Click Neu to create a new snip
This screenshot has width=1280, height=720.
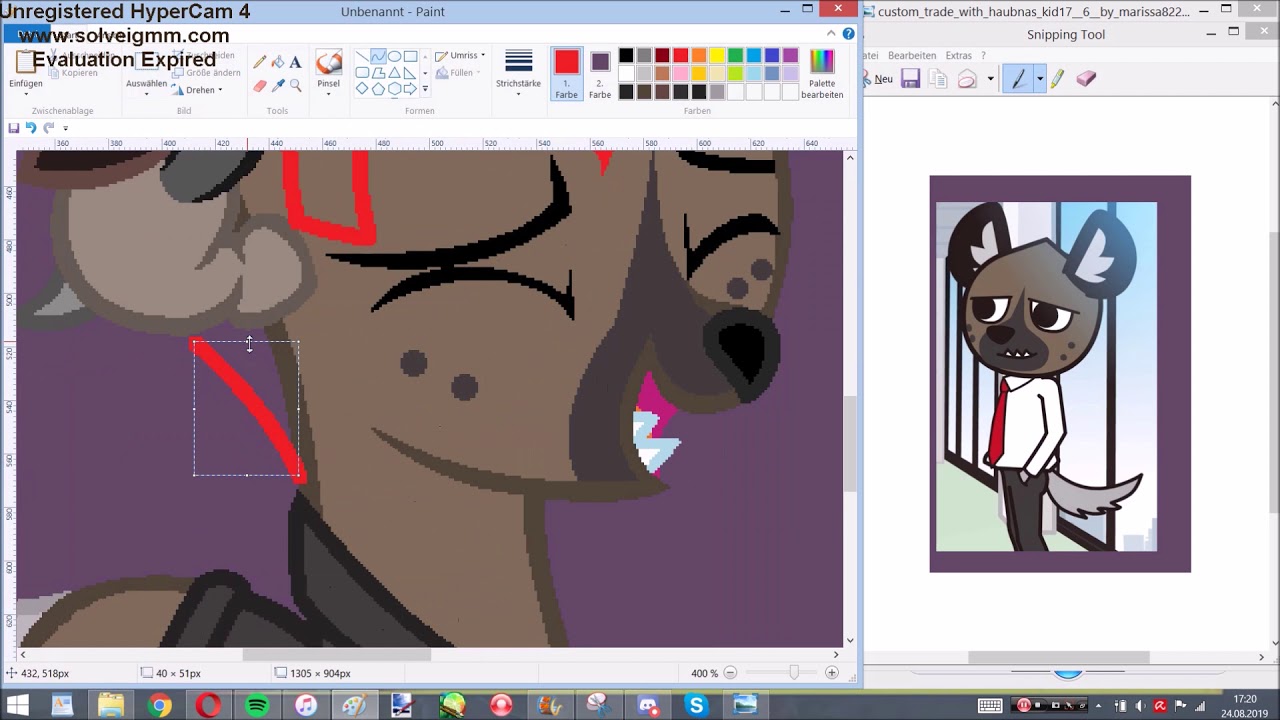point(879,79)
